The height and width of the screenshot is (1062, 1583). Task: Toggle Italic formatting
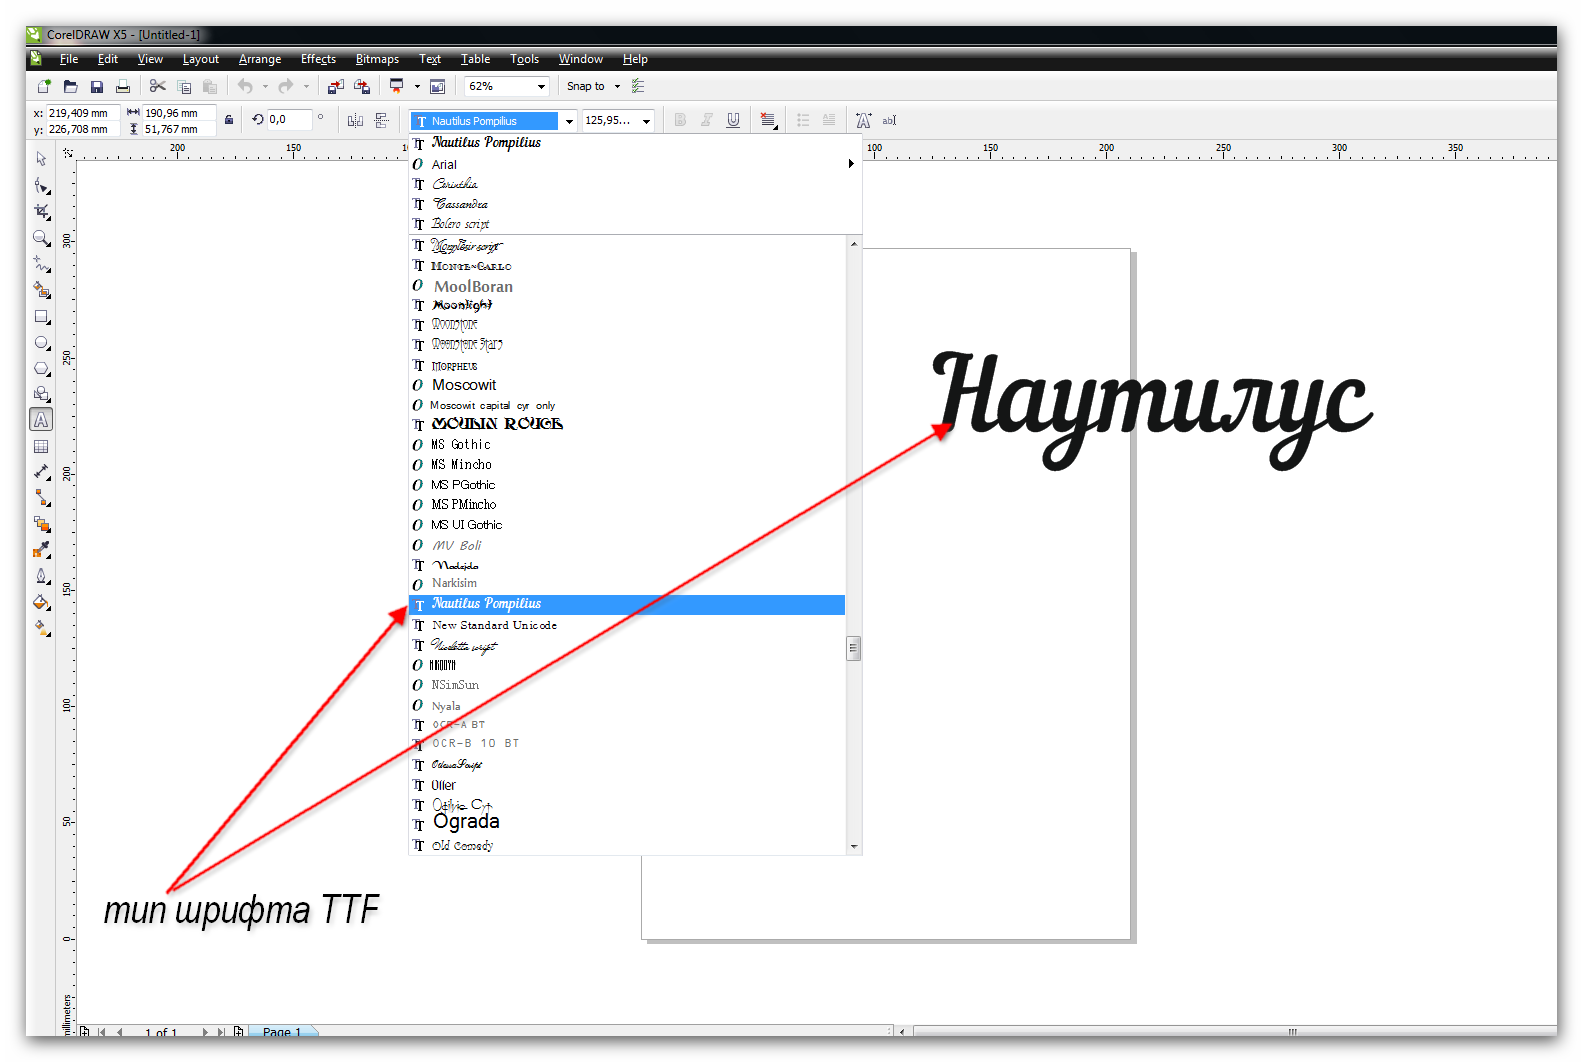pyautogui.click(x=707, y=120)
